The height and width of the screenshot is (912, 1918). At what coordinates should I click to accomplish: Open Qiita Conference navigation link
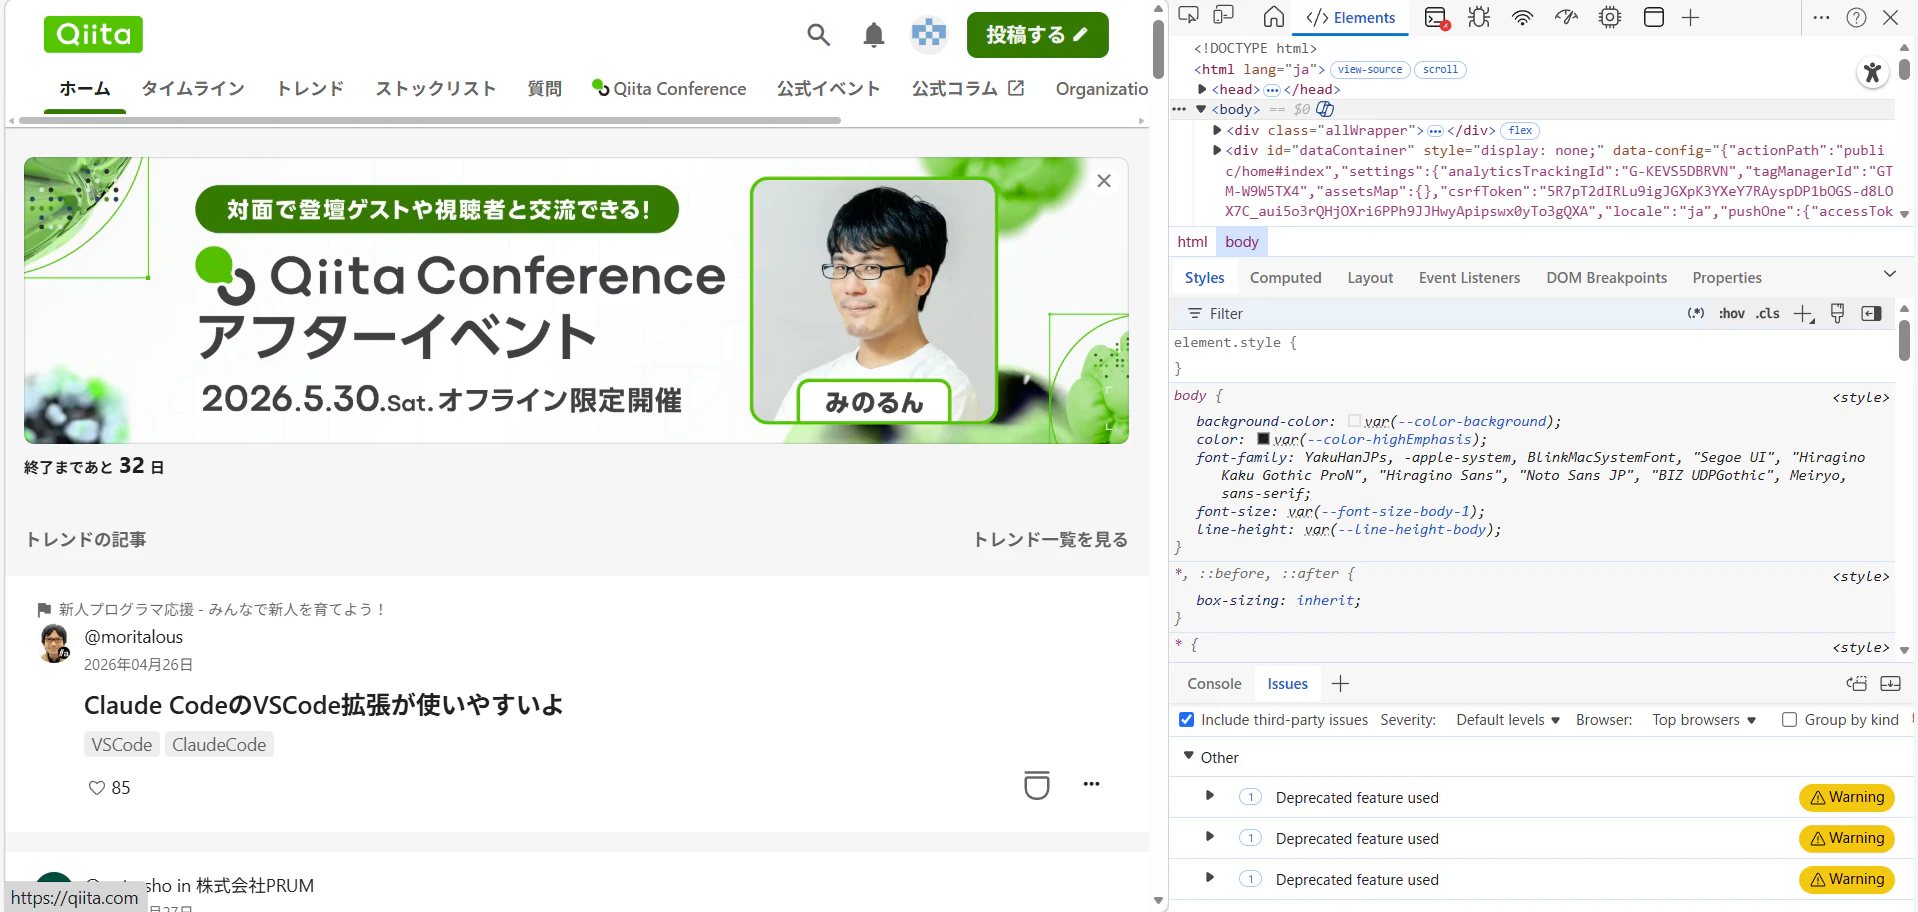pos(669,88)
